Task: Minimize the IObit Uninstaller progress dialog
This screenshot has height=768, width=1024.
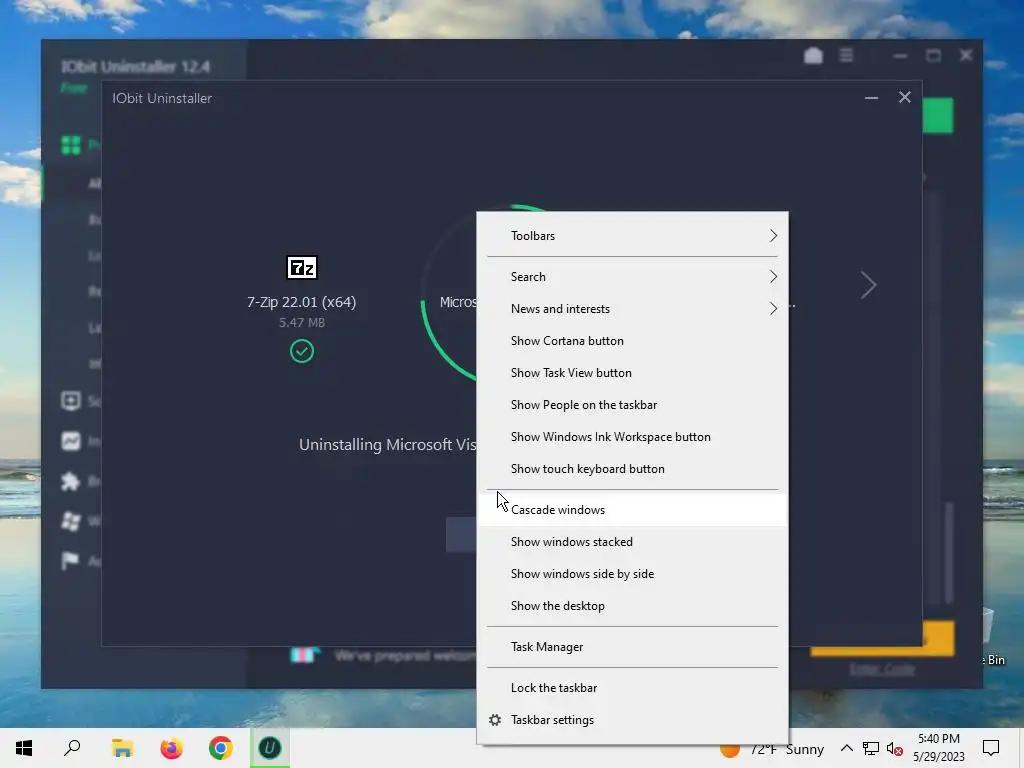Action: coord(871,98)
